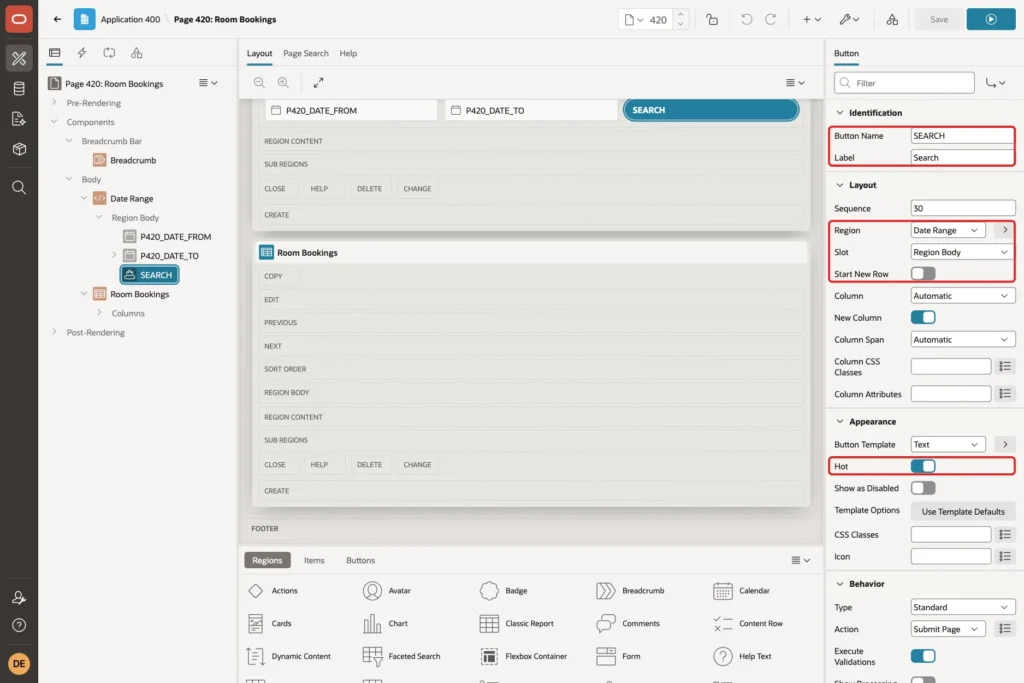
Task: Expand the Columns tree node
Action: (99, 313)
